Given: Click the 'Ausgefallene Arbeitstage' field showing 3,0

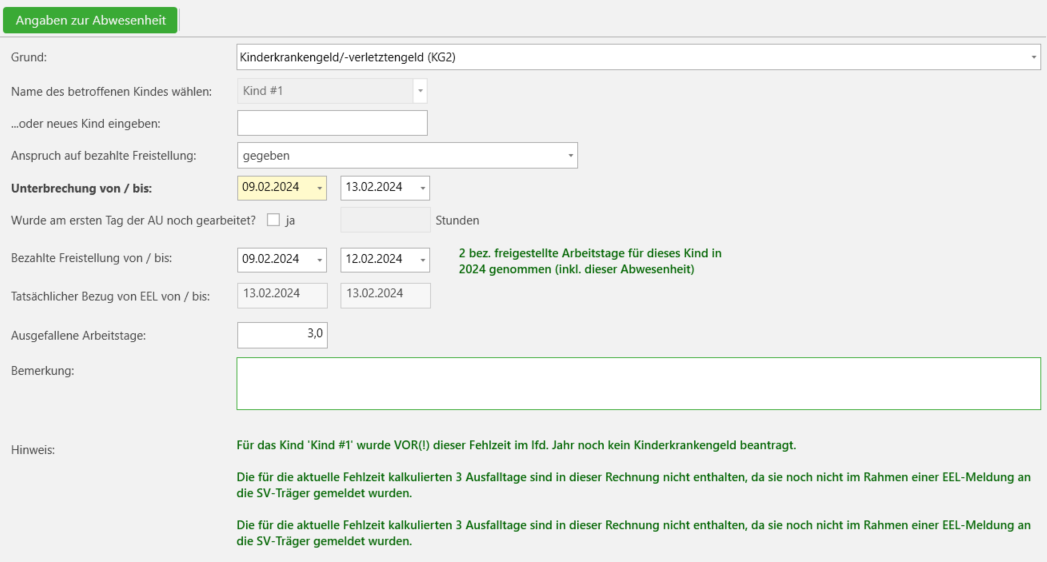Looking at the screenshot, I should click(x=282, y=335).
